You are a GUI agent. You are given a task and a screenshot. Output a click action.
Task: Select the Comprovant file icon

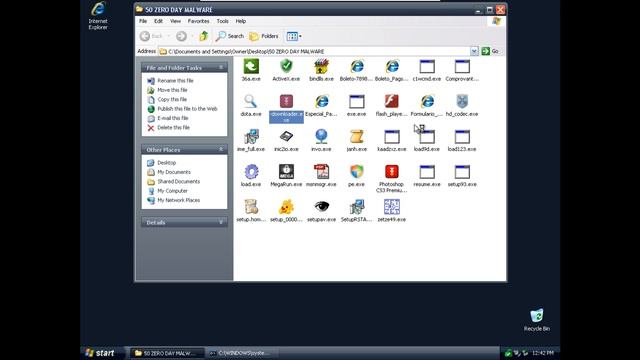462,67
